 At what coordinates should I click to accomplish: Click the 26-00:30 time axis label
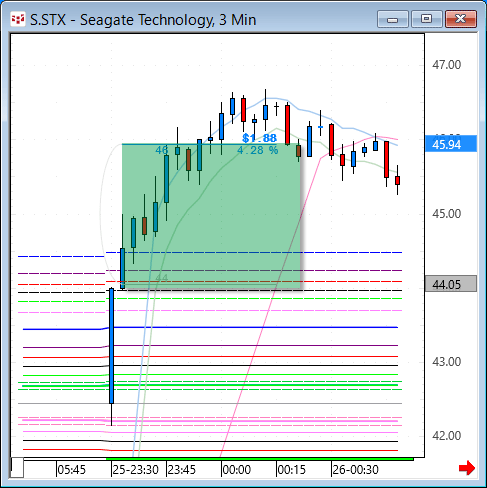pyautogui.click(x=355, y=470)
